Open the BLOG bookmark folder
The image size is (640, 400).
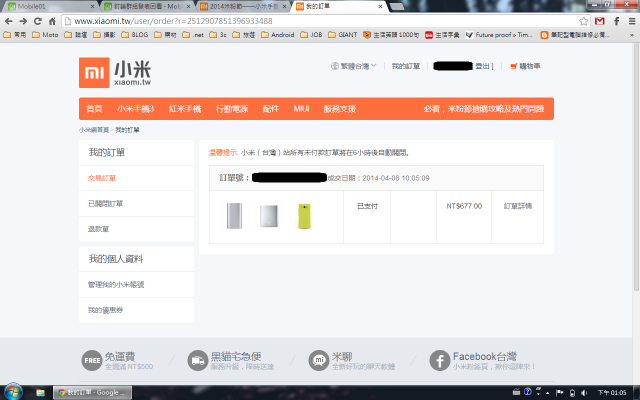tap(135, 35)
